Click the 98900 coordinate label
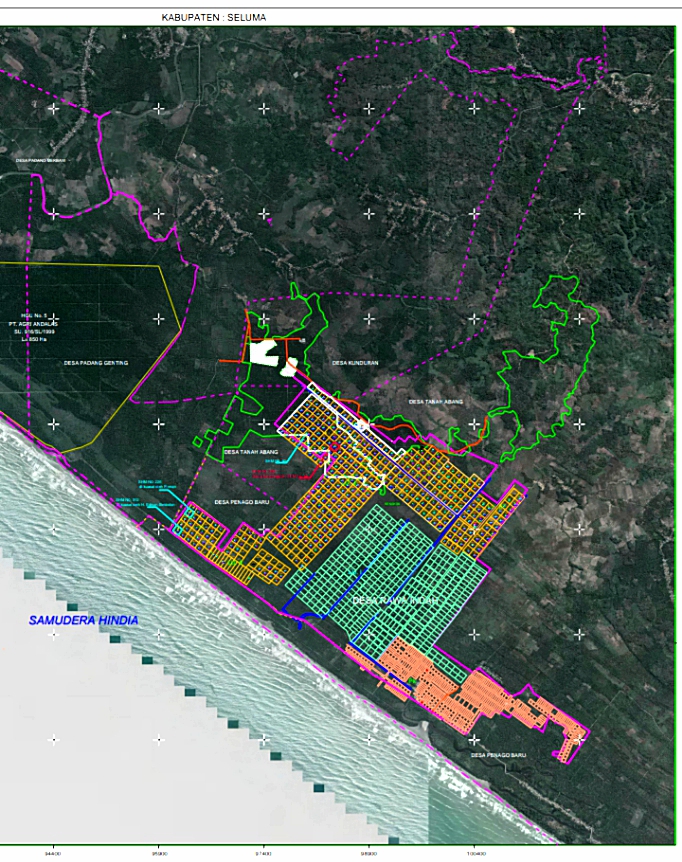 click(370, 854)
